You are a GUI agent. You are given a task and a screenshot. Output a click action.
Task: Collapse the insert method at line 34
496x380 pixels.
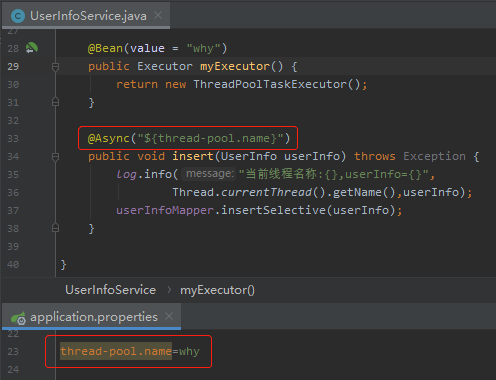tap(55, 157)
